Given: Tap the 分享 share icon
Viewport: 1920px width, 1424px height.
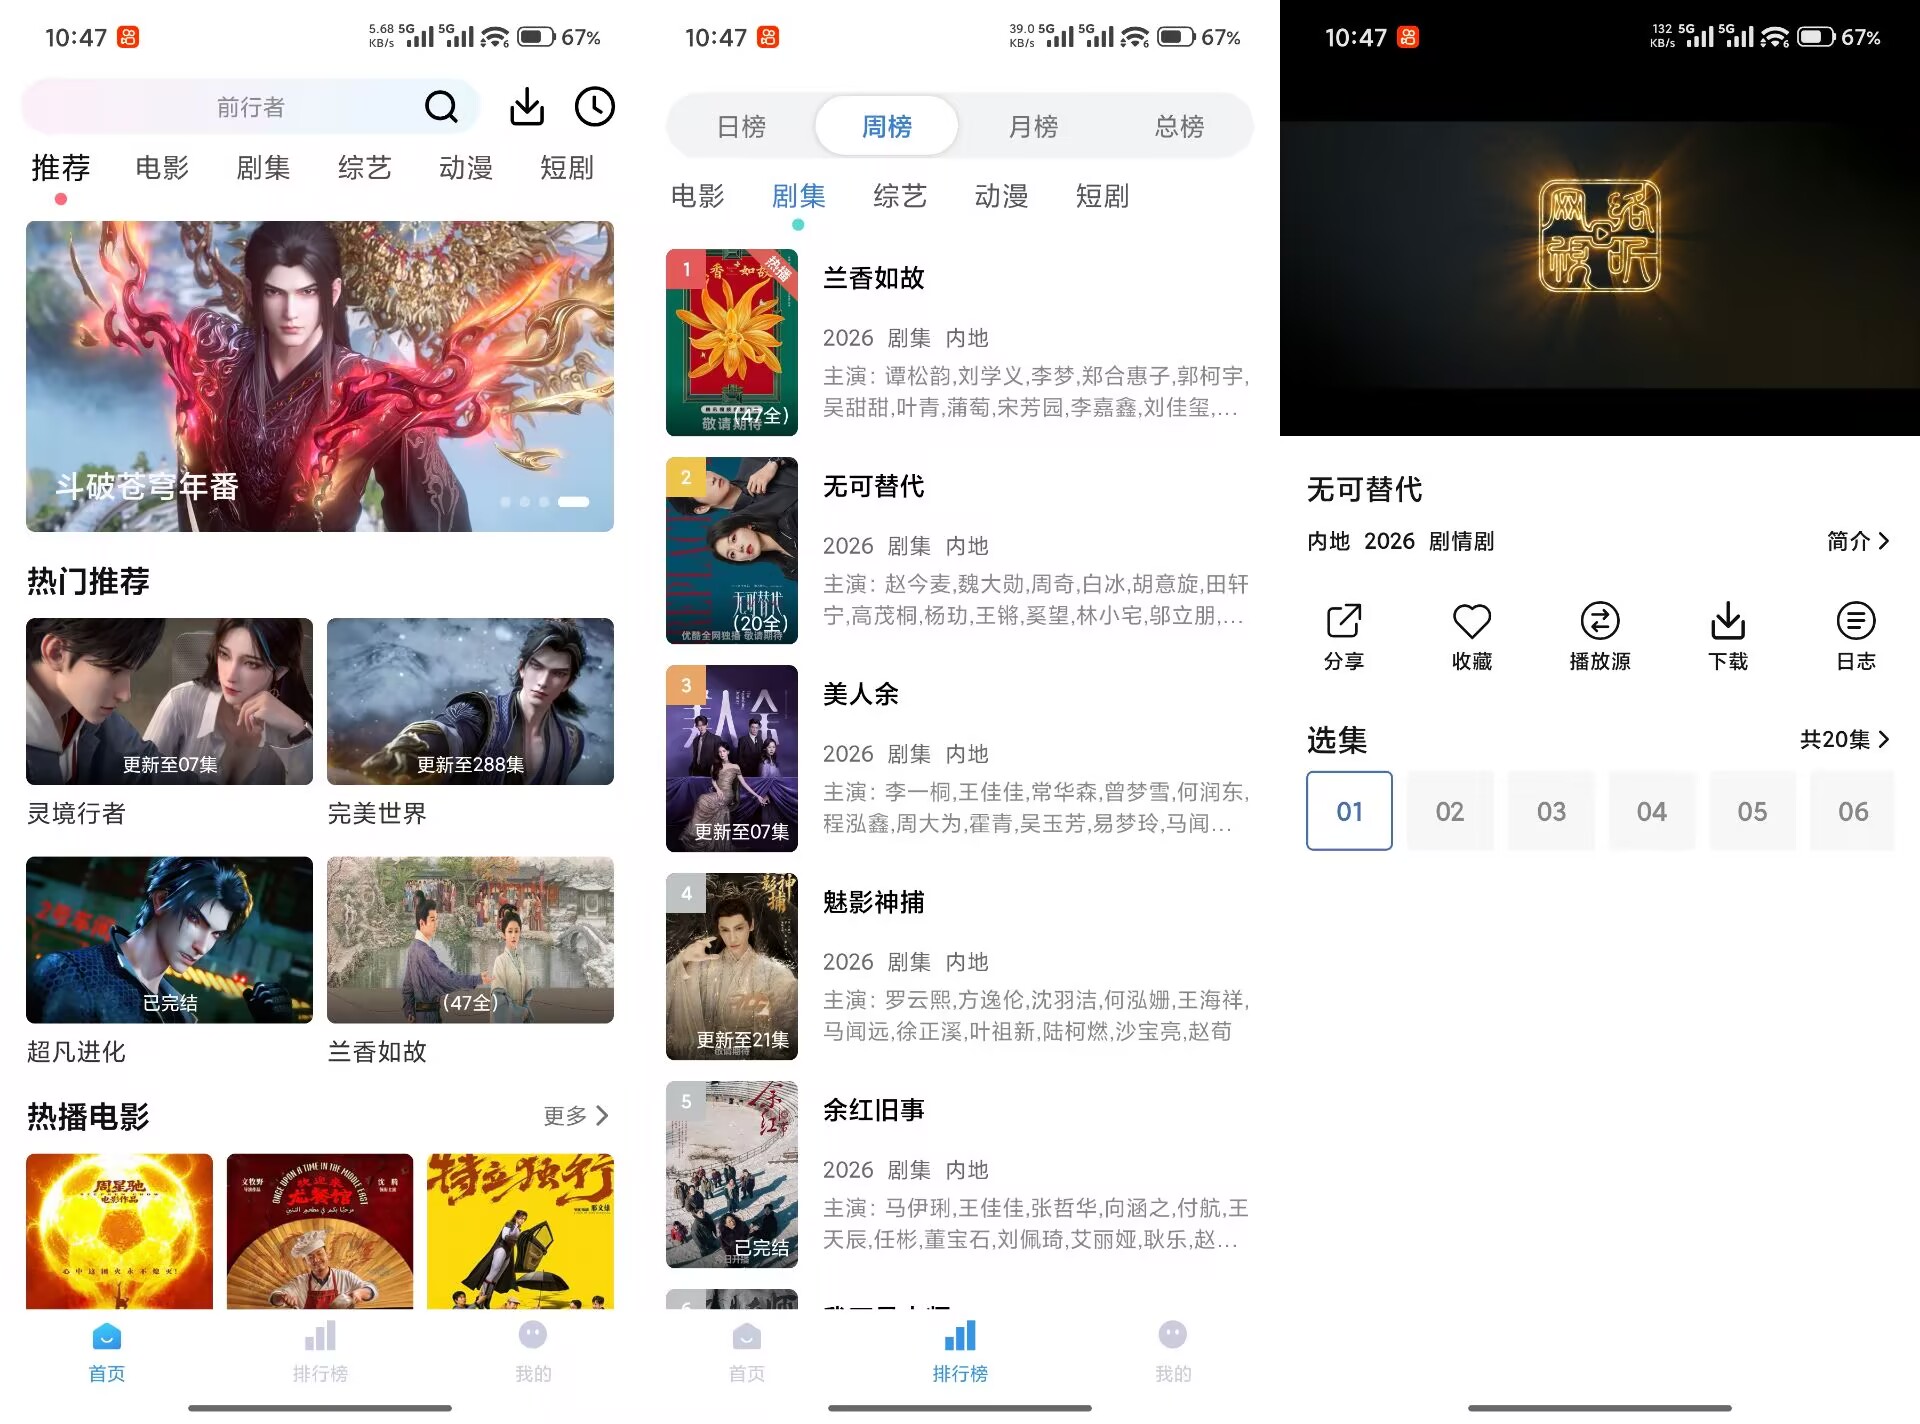Looking at the screenshot, I should point(1343,620).
